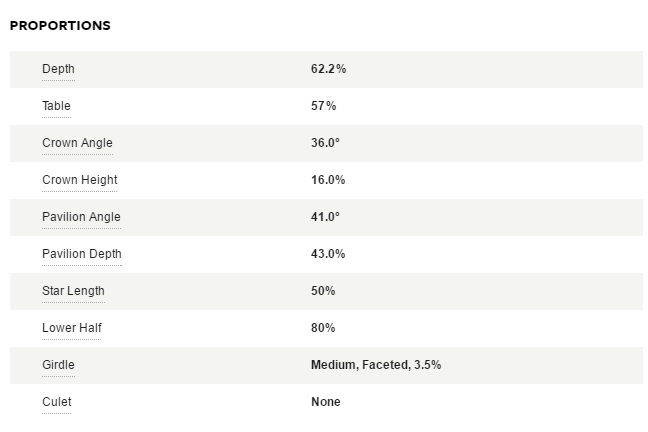
Task: Click the Table term label
Action: point(56,106)
